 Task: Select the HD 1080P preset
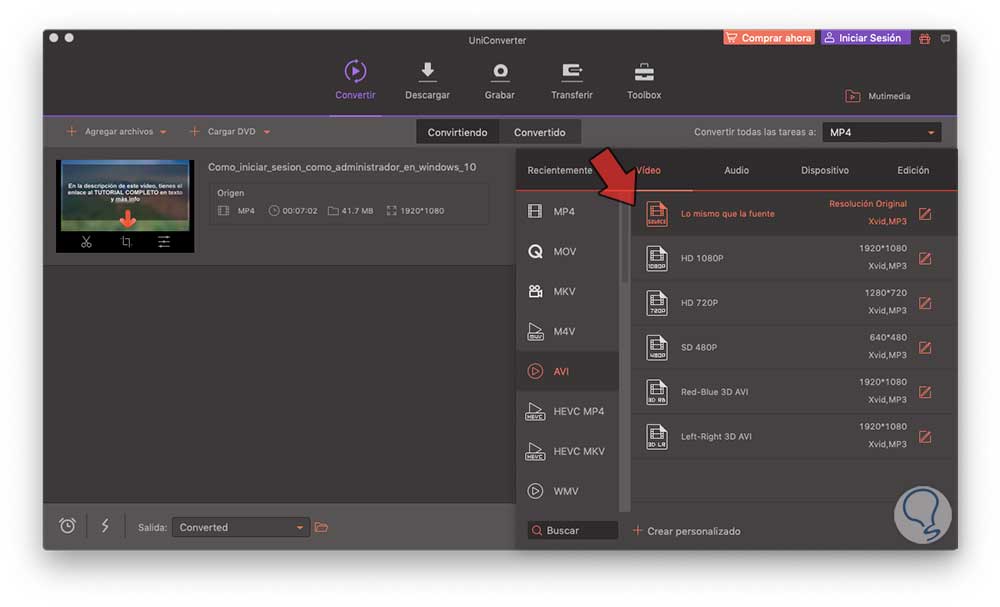[793, 258]
